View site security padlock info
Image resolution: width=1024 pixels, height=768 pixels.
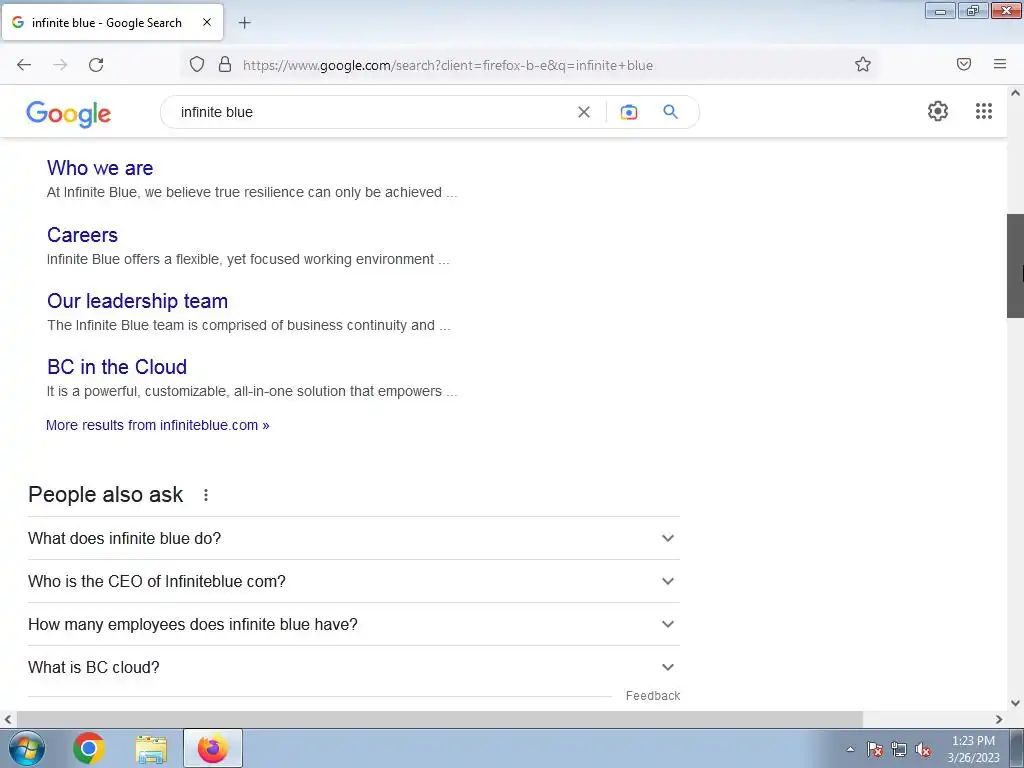click(225, 65)
